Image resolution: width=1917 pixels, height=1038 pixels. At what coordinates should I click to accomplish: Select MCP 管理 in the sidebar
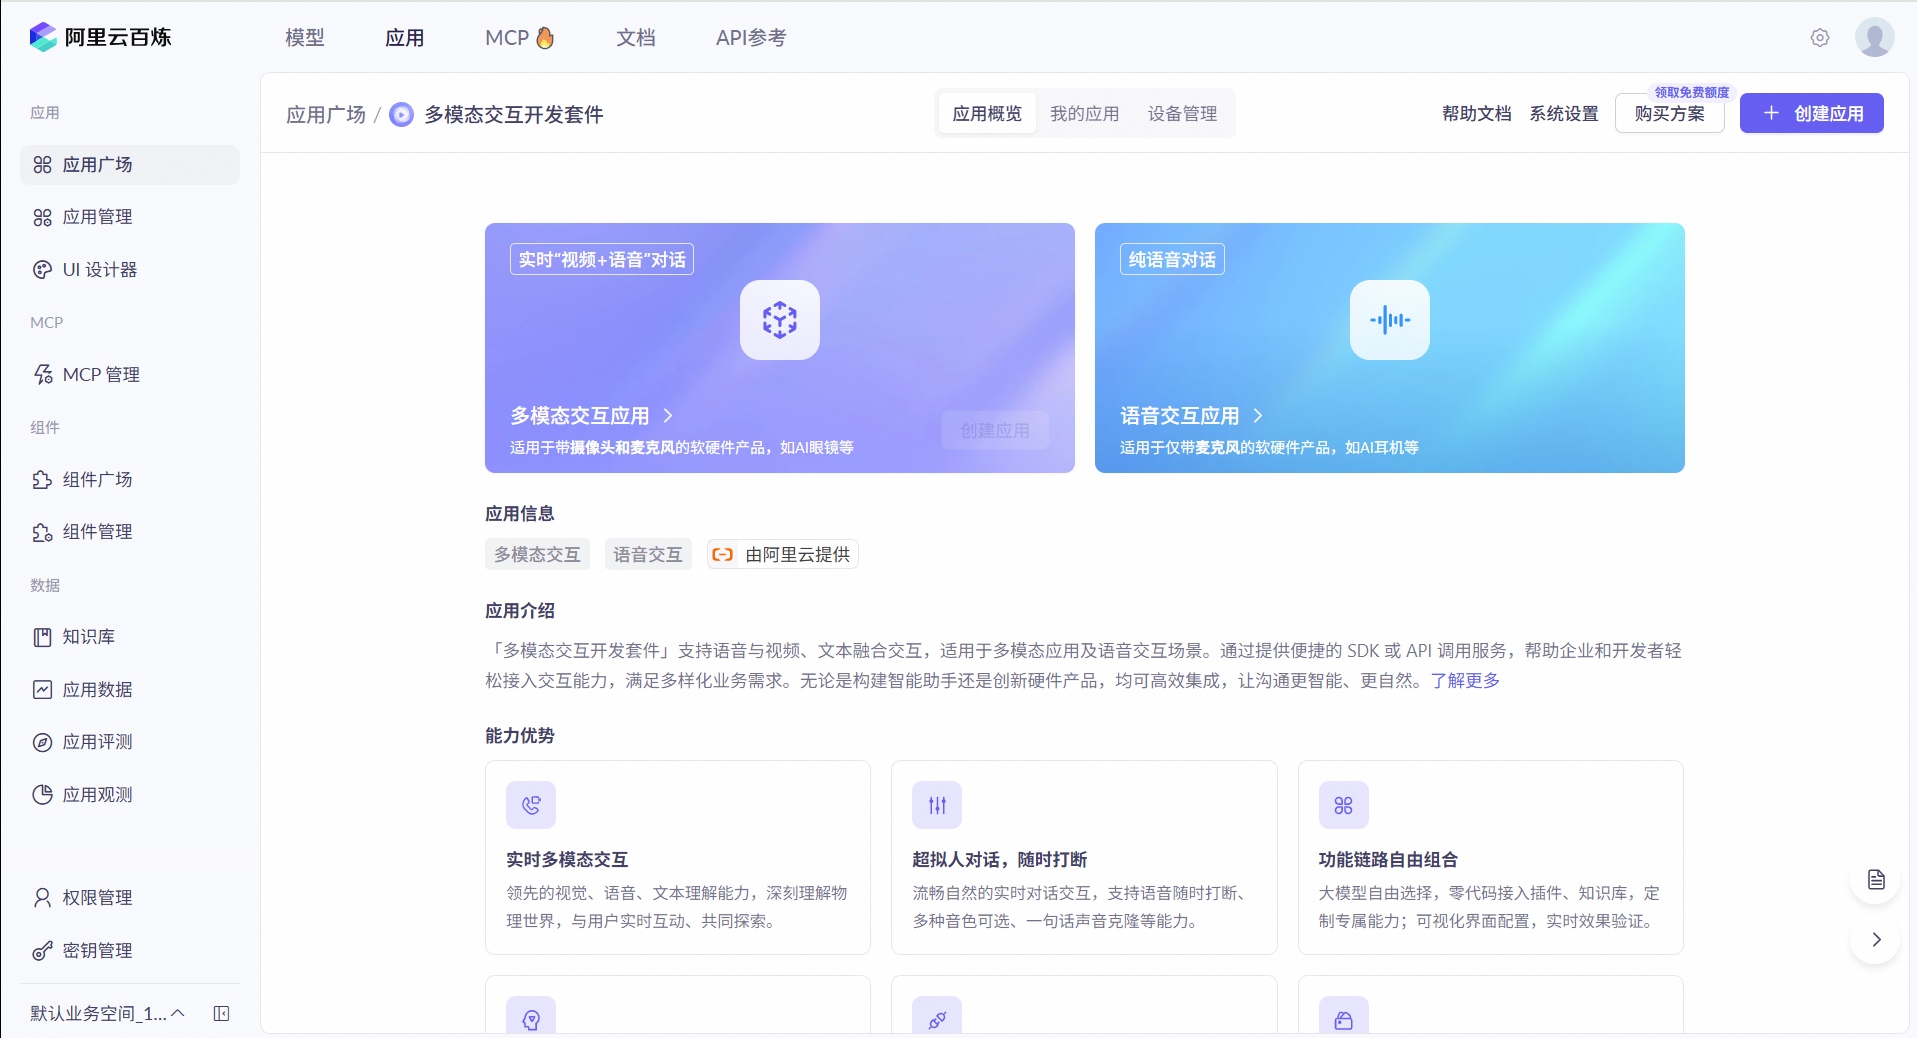coord(100,374)
